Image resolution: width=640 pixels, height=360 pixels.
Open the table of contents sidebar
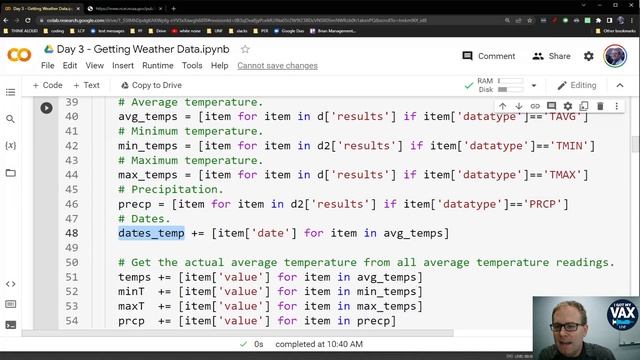[x=11, y=92]
